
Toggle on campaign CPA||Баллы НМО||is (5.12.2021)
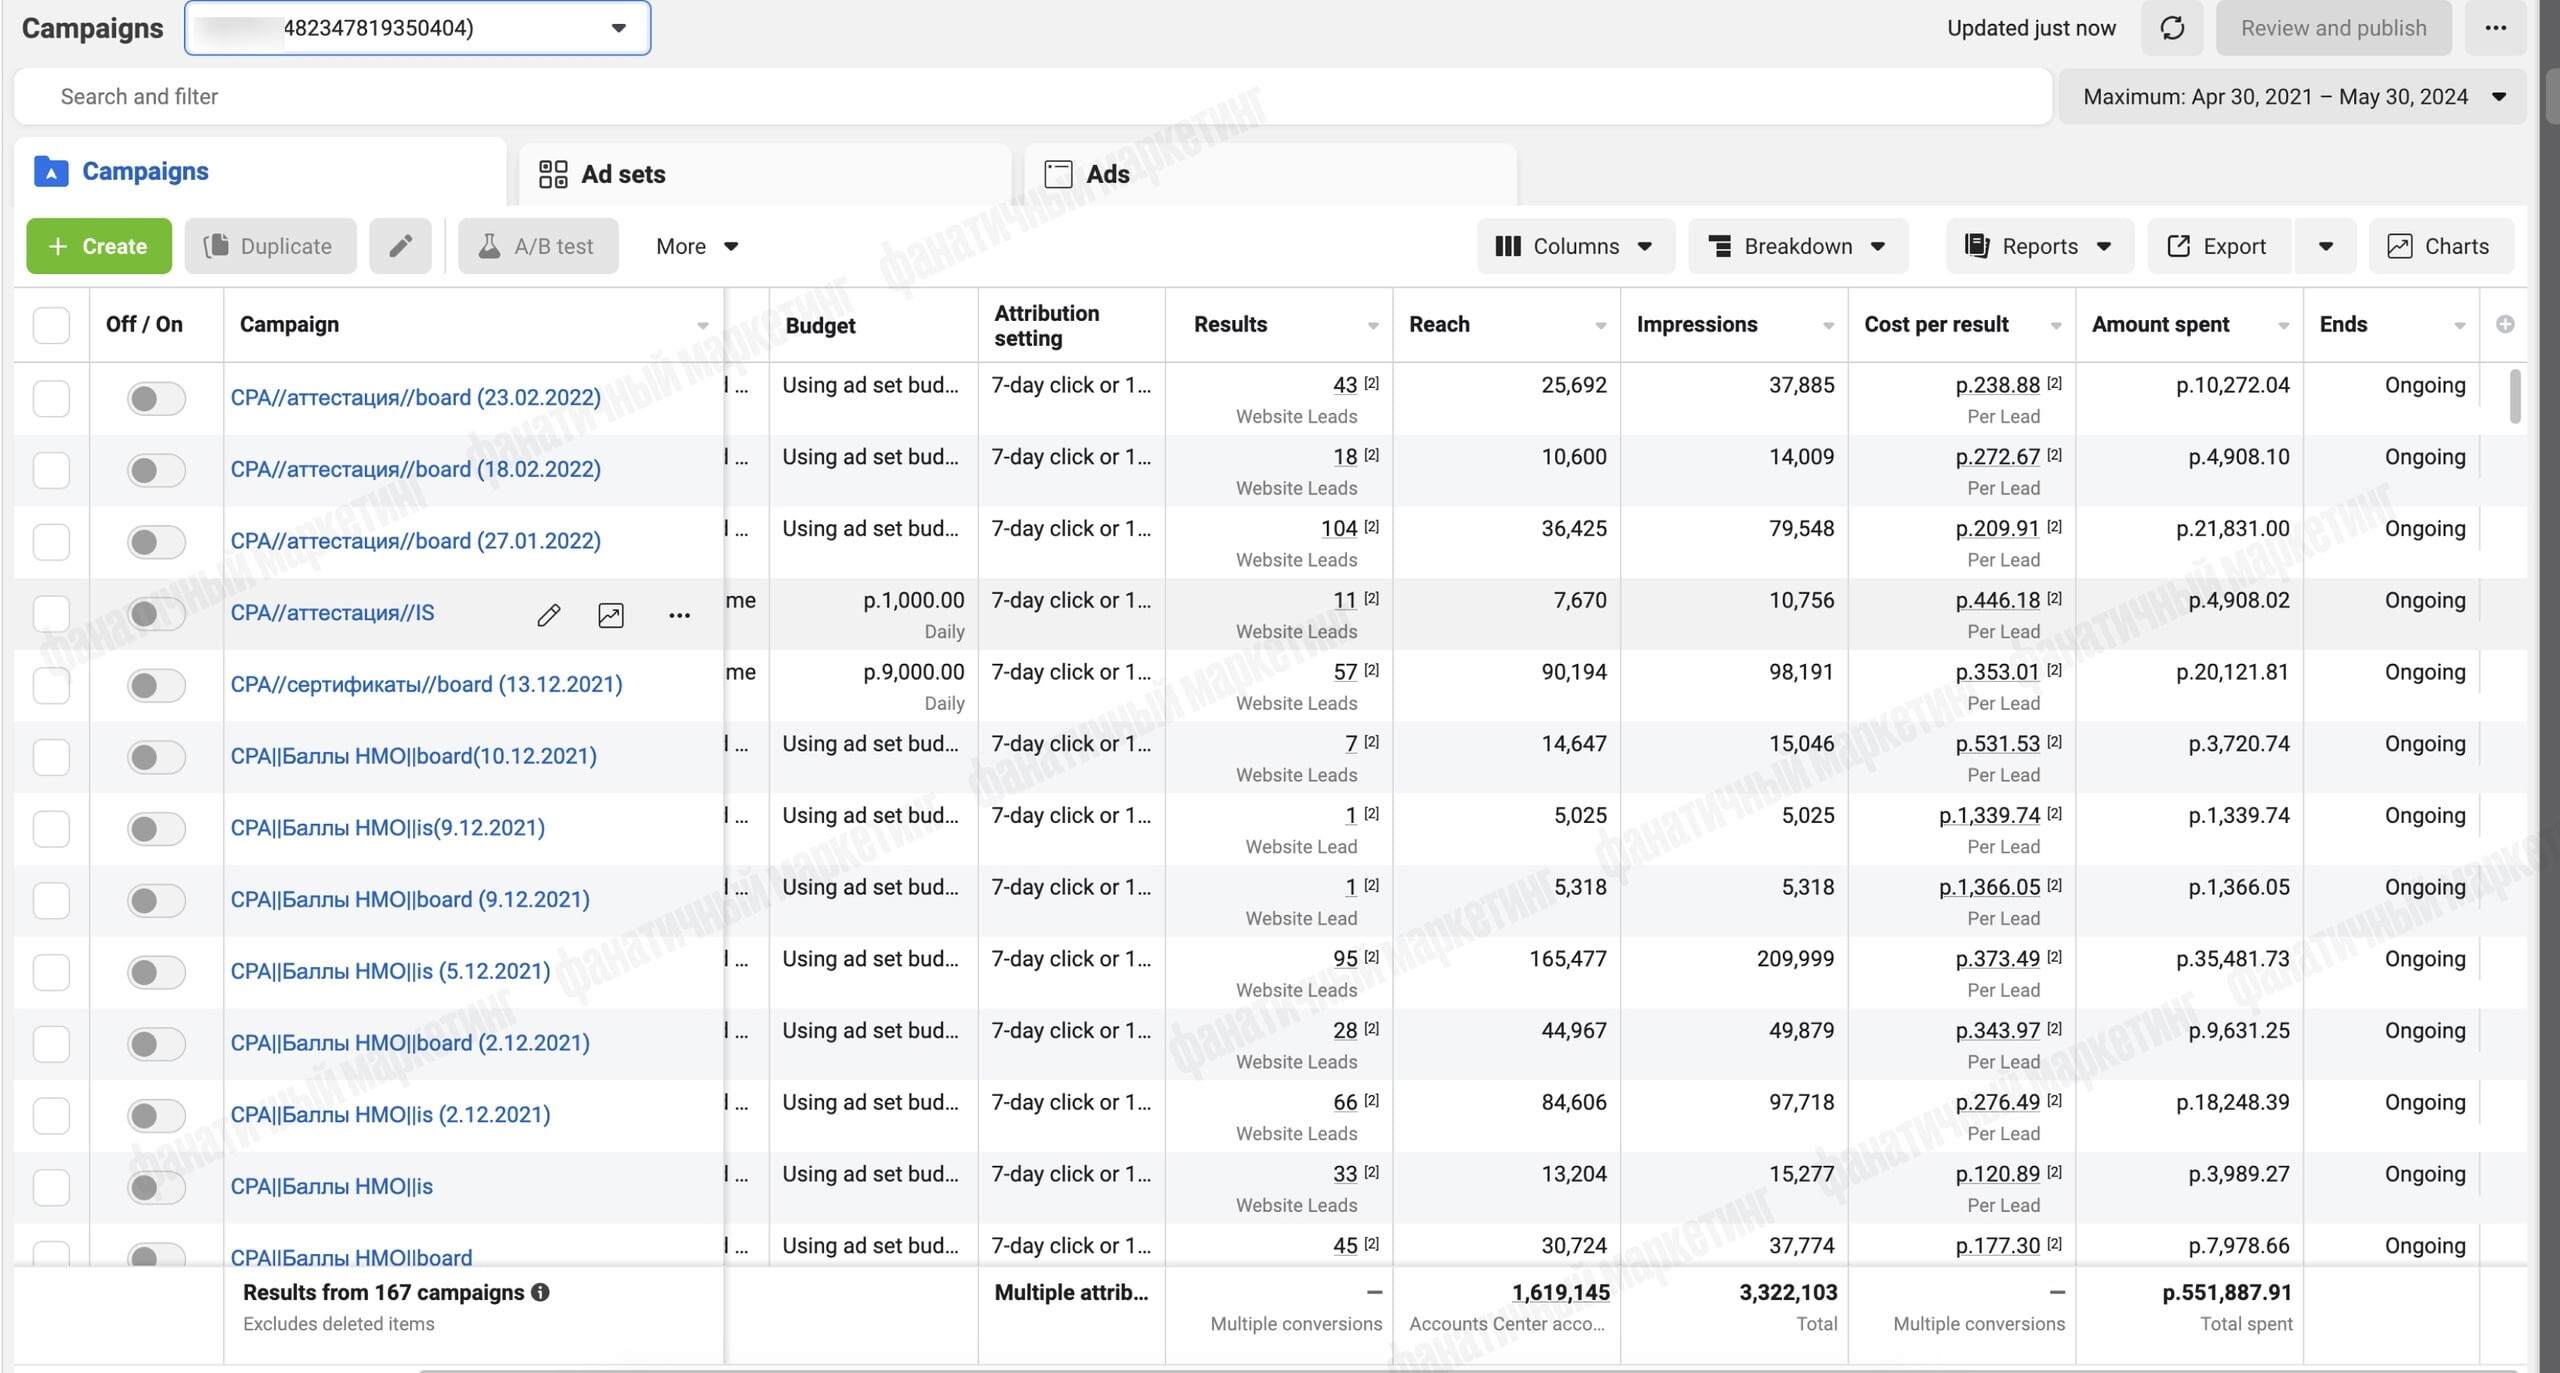(156, 972)
